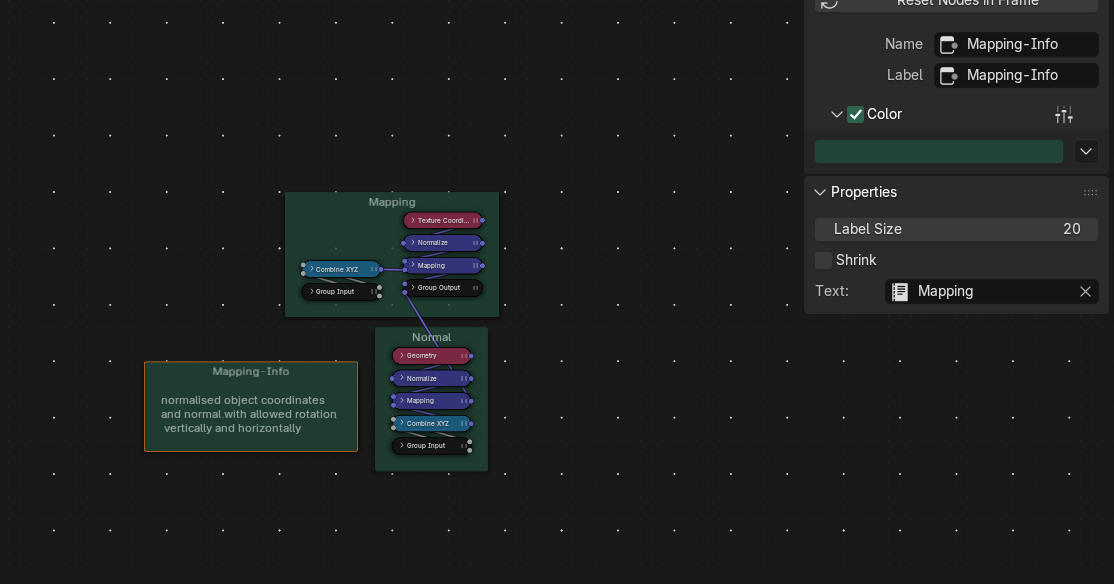The height and width of the screenshot is (584, 1114).
Task: Expand Mapping node in Normal frame
Action: click(x=402, y=401)
